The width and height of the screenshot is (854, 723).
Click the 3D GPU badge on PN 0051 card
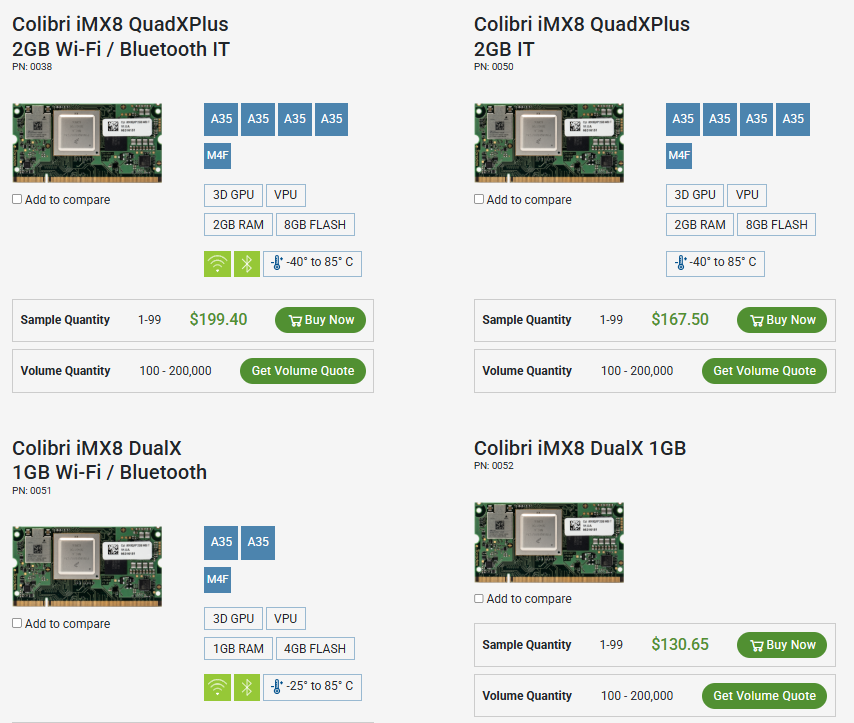tap(233, 618)
